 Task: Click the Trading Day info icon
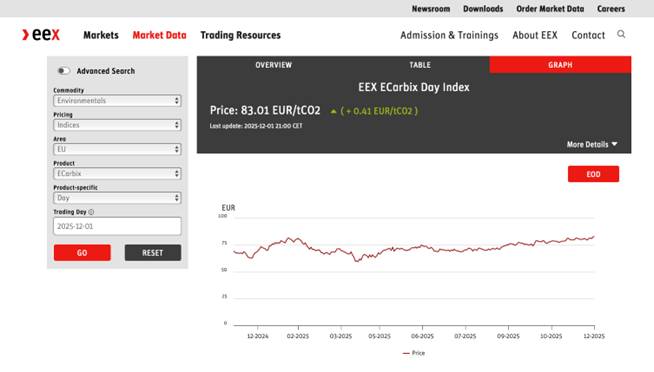pyautogui.click(x=91, y=212)
